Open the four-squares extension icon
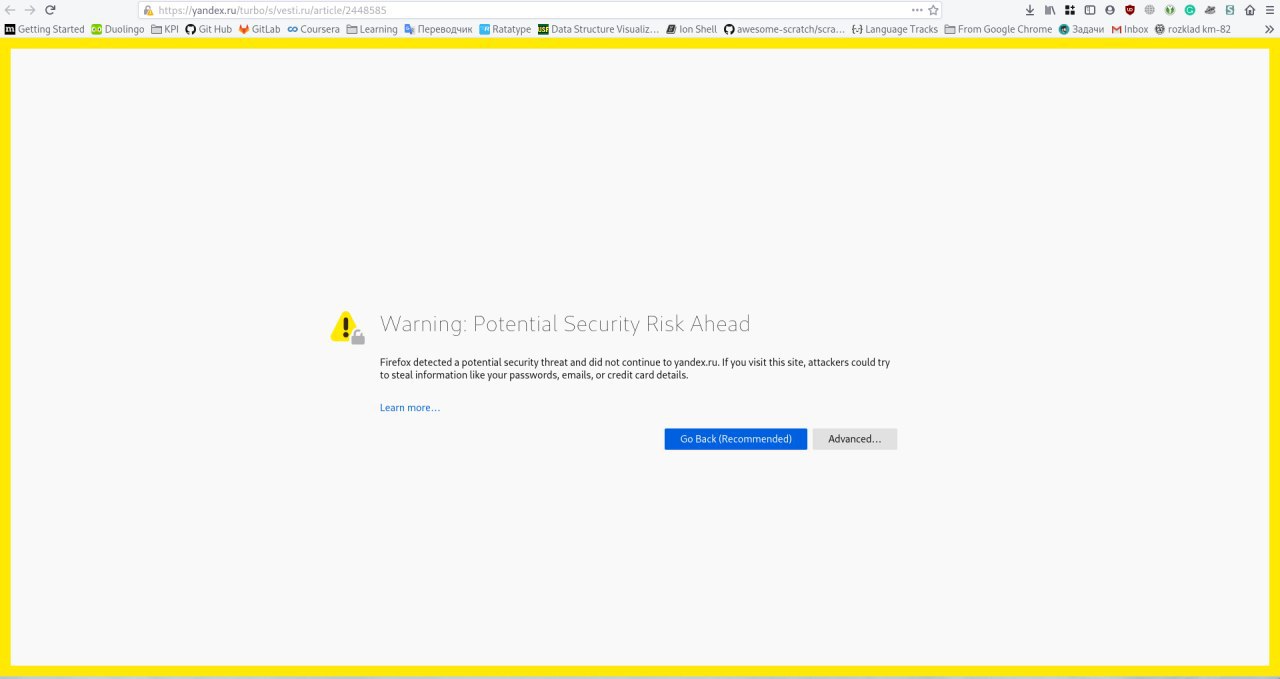The width and height of the screenshot is (1280, 679). click(x=1070, y=10)
